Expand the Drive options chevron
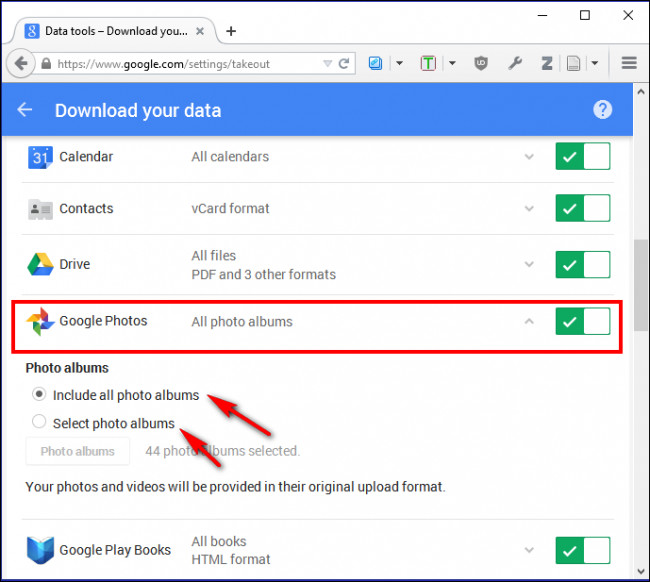 [529, 265]
